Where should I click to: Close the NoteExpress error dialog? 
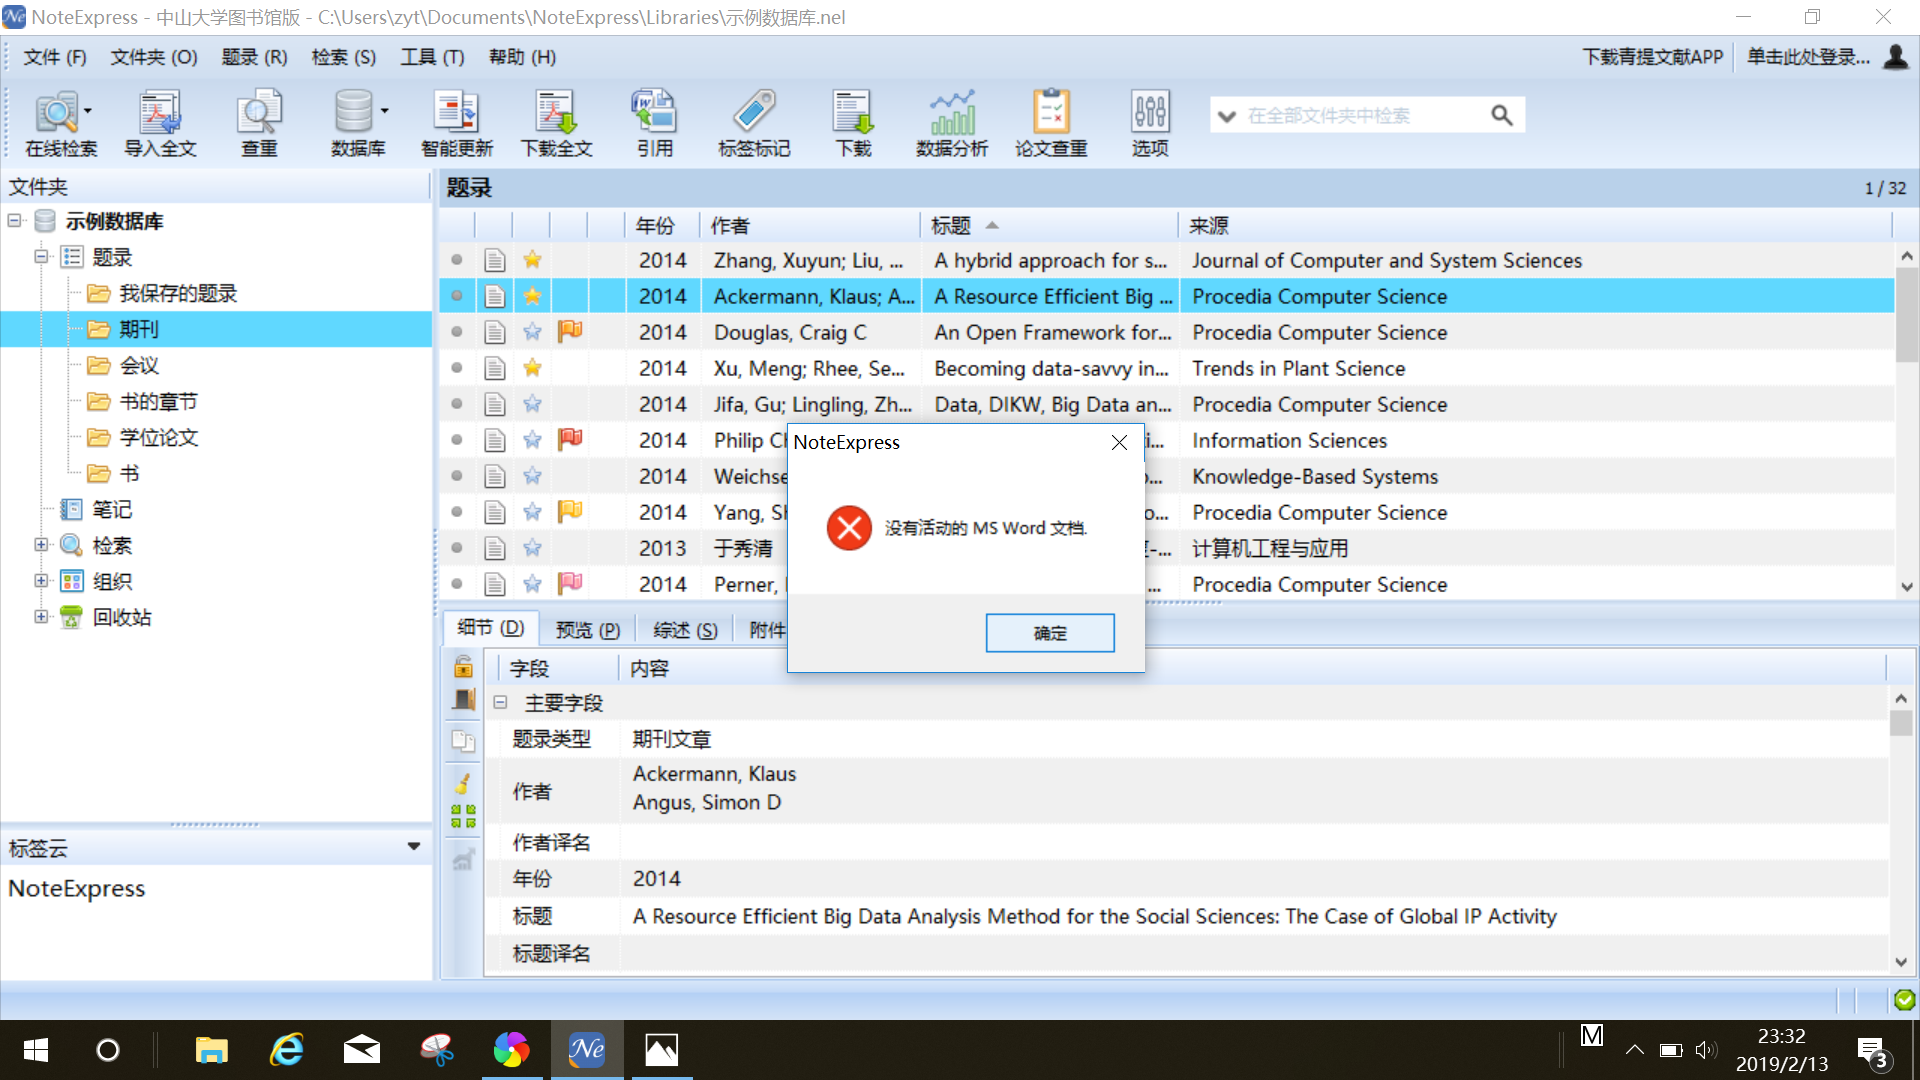(1119, 442)
